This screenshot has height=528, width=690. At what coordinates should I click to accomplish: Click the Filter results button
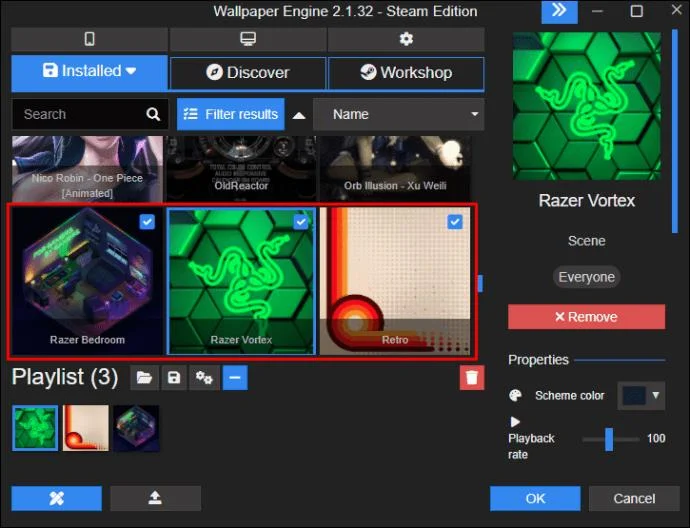231,114
